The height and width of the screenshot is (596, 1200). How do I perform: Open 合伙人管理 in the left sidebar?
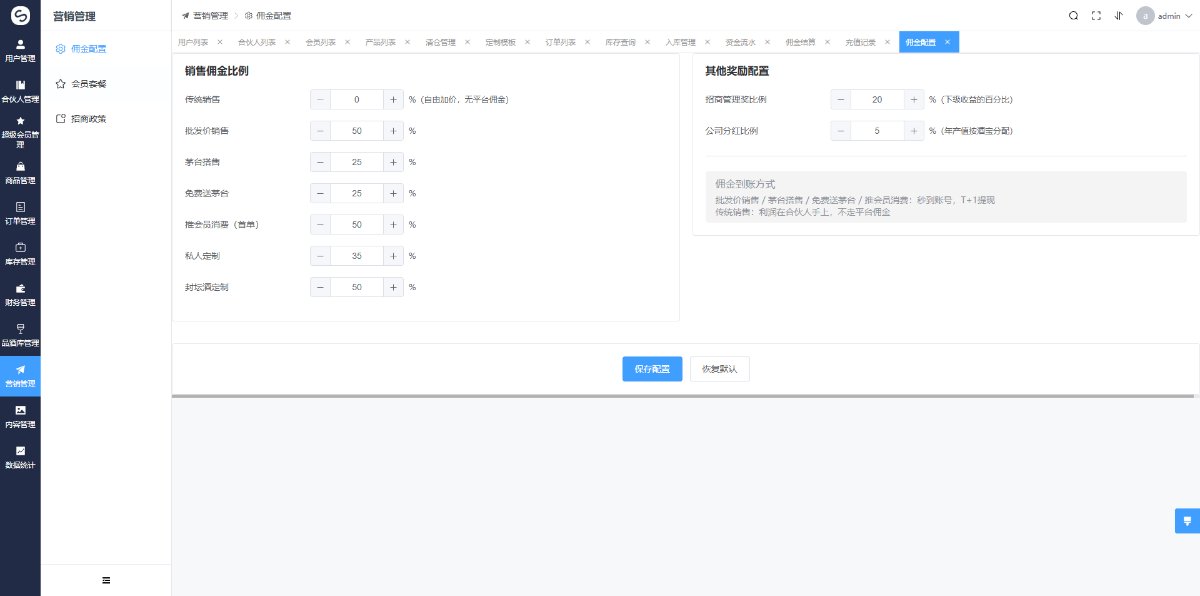pos(20,91)
